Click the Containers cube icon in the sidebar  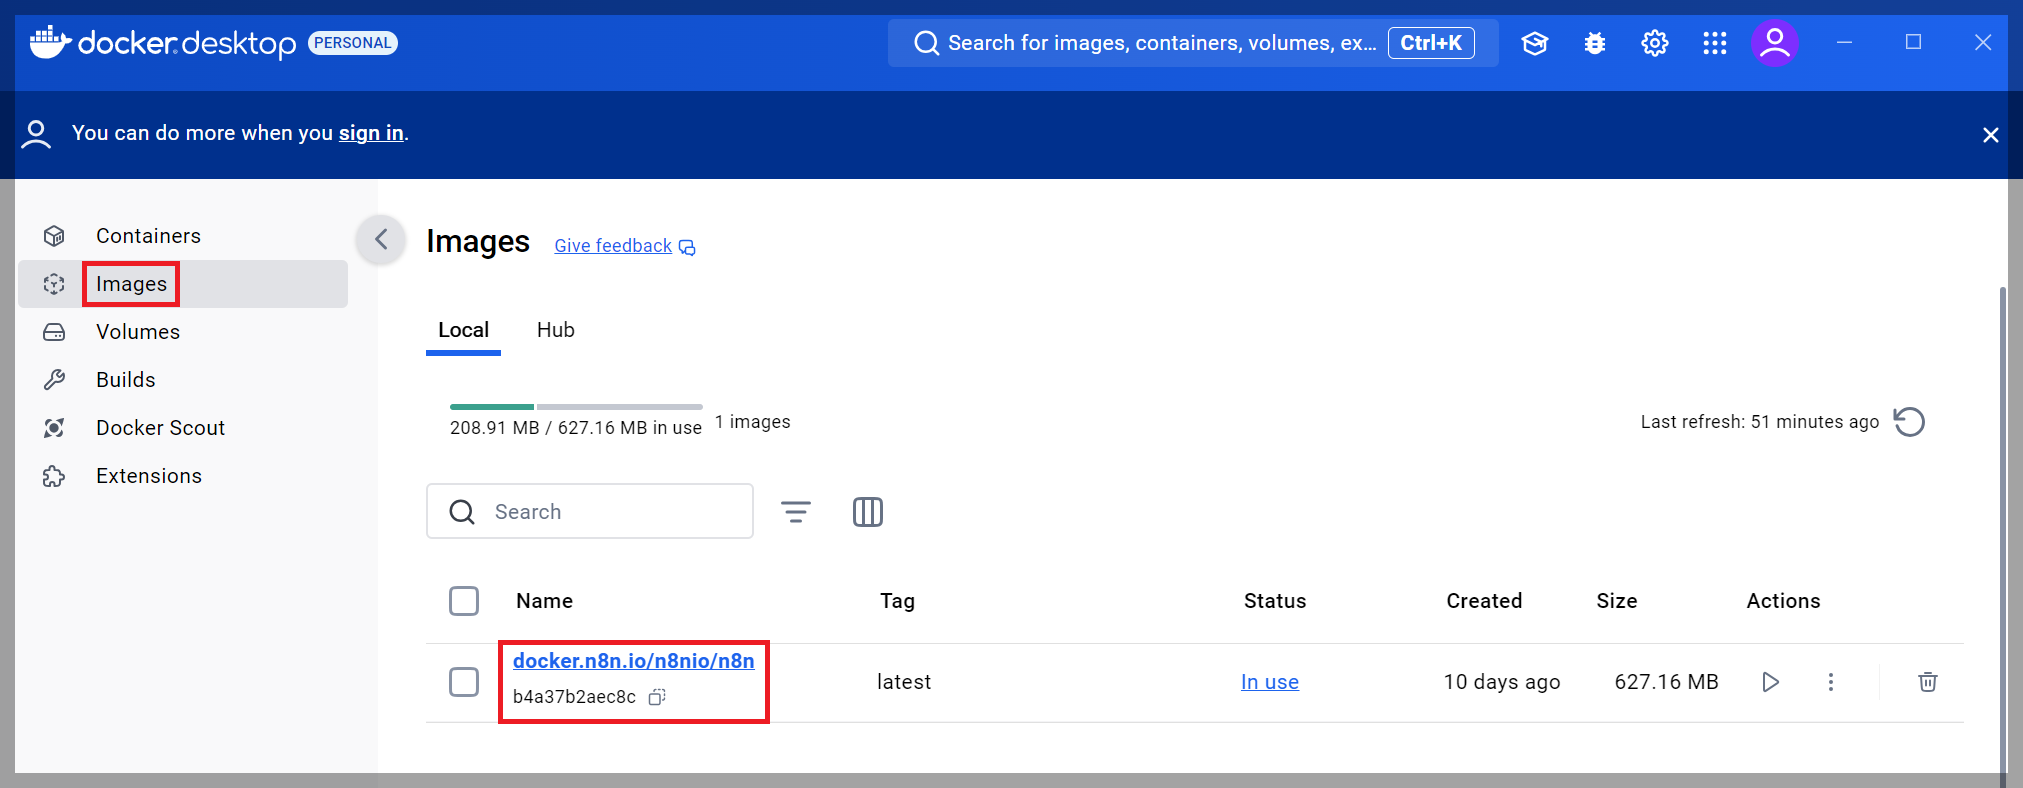click(x=54, y=236)
